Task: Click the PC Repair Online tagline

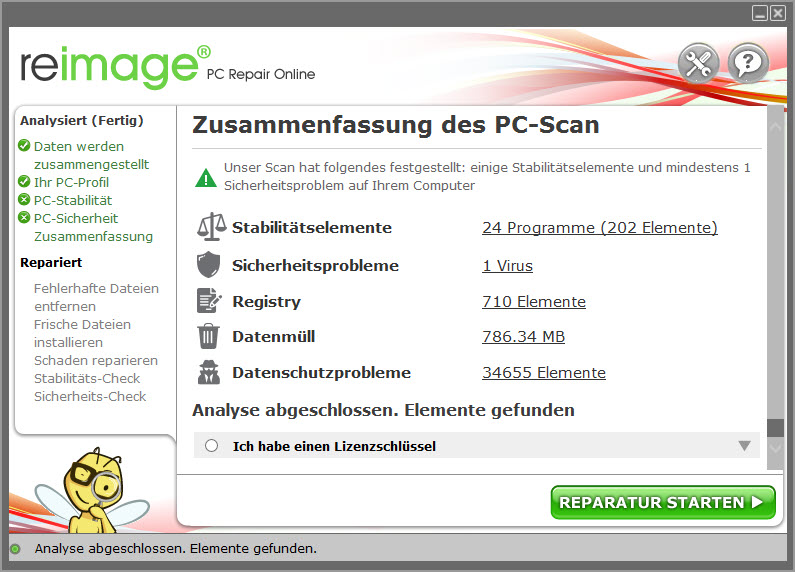Action: click(x=261, y=74)
